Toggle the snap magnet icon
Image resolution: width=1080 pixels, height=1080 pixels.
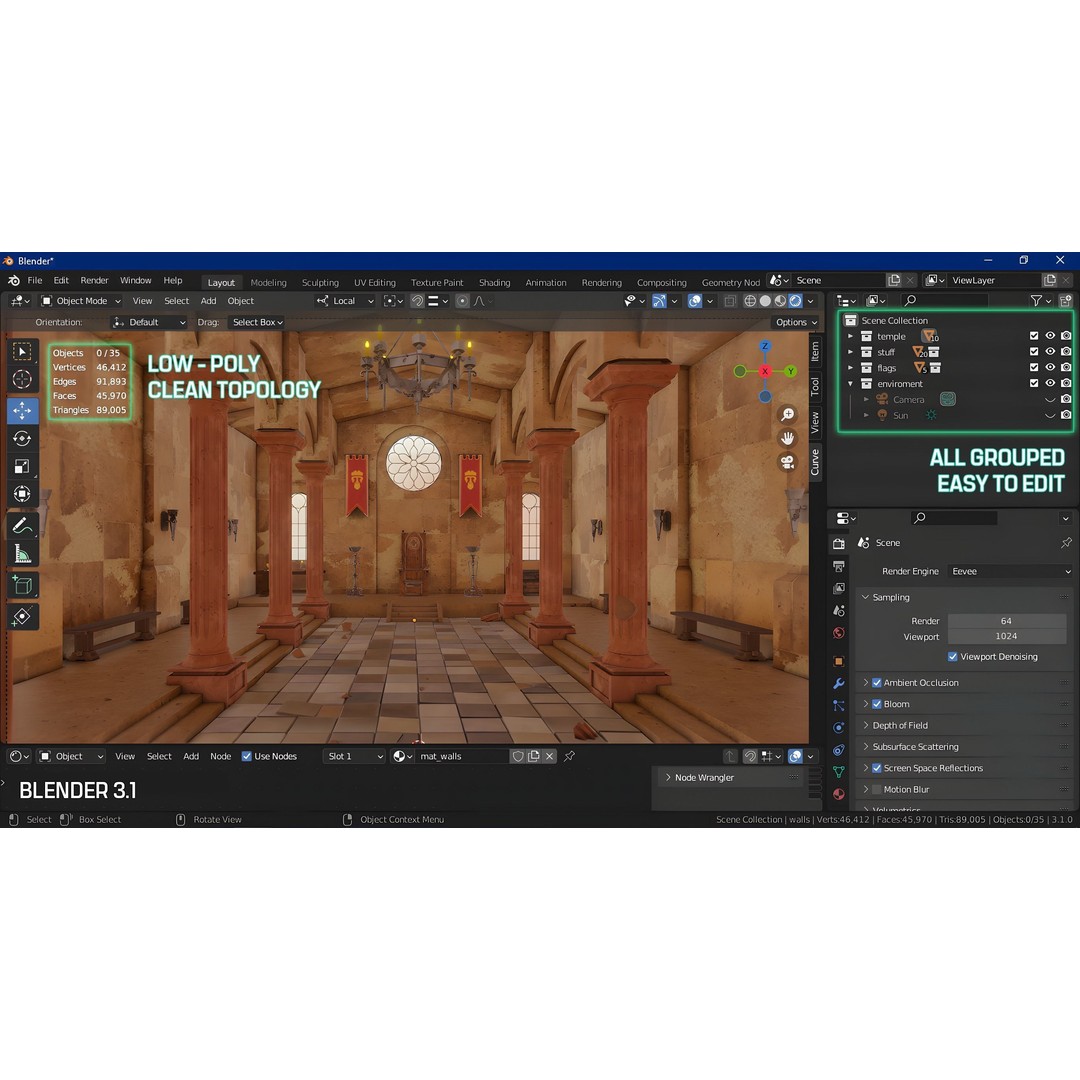click(417, 301)
